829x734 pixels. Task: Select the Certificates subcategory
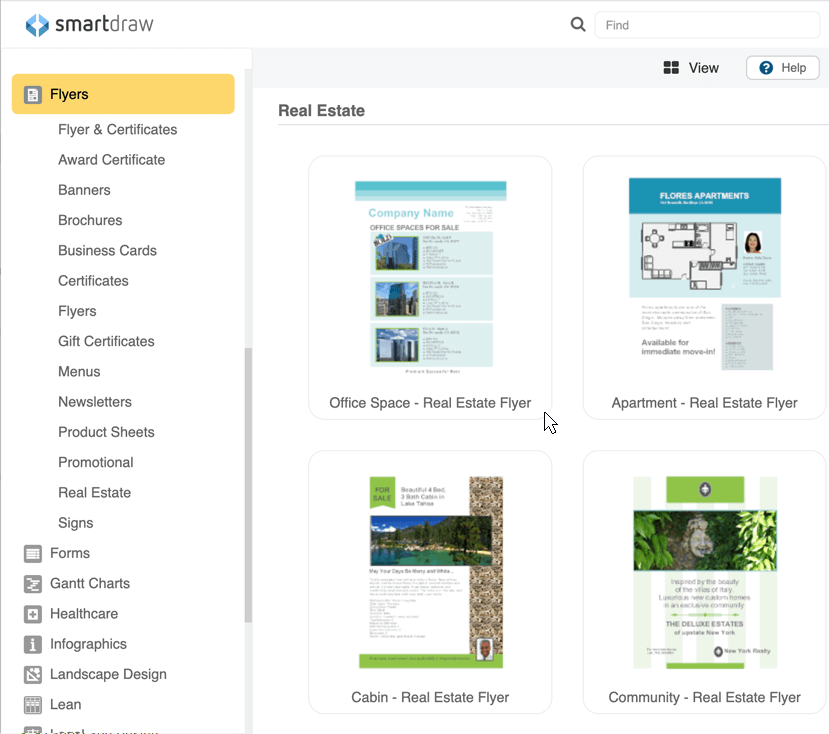click(x=93, y=281)
